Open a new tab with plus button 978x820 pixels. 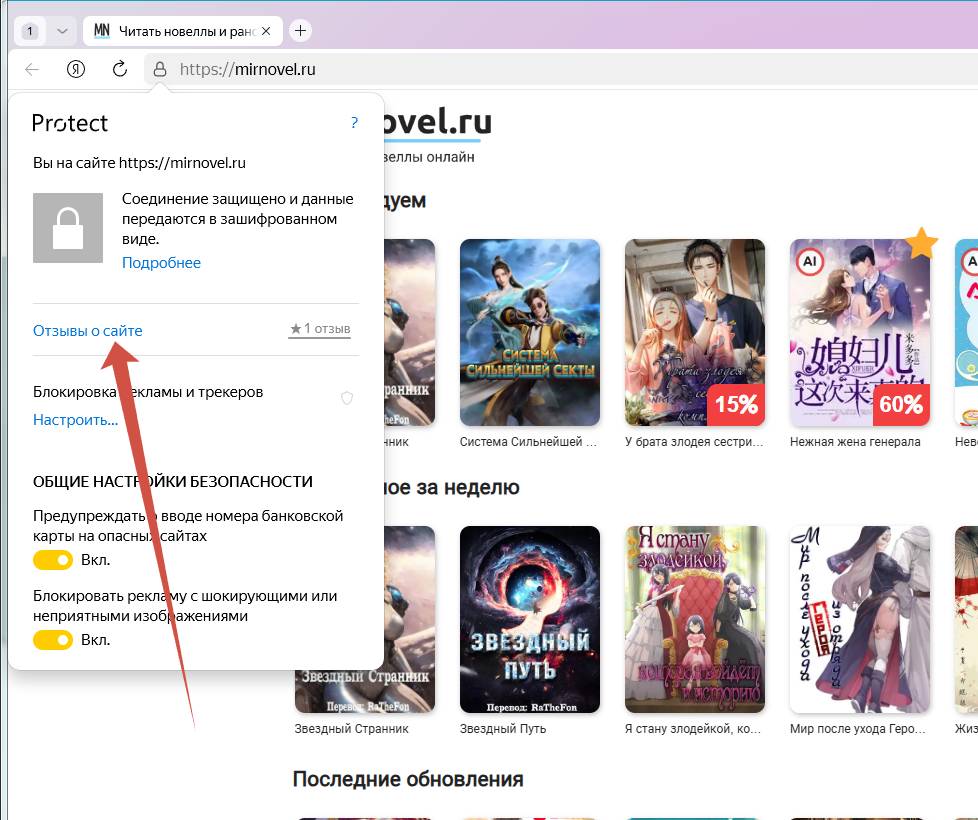click(301, 31)
